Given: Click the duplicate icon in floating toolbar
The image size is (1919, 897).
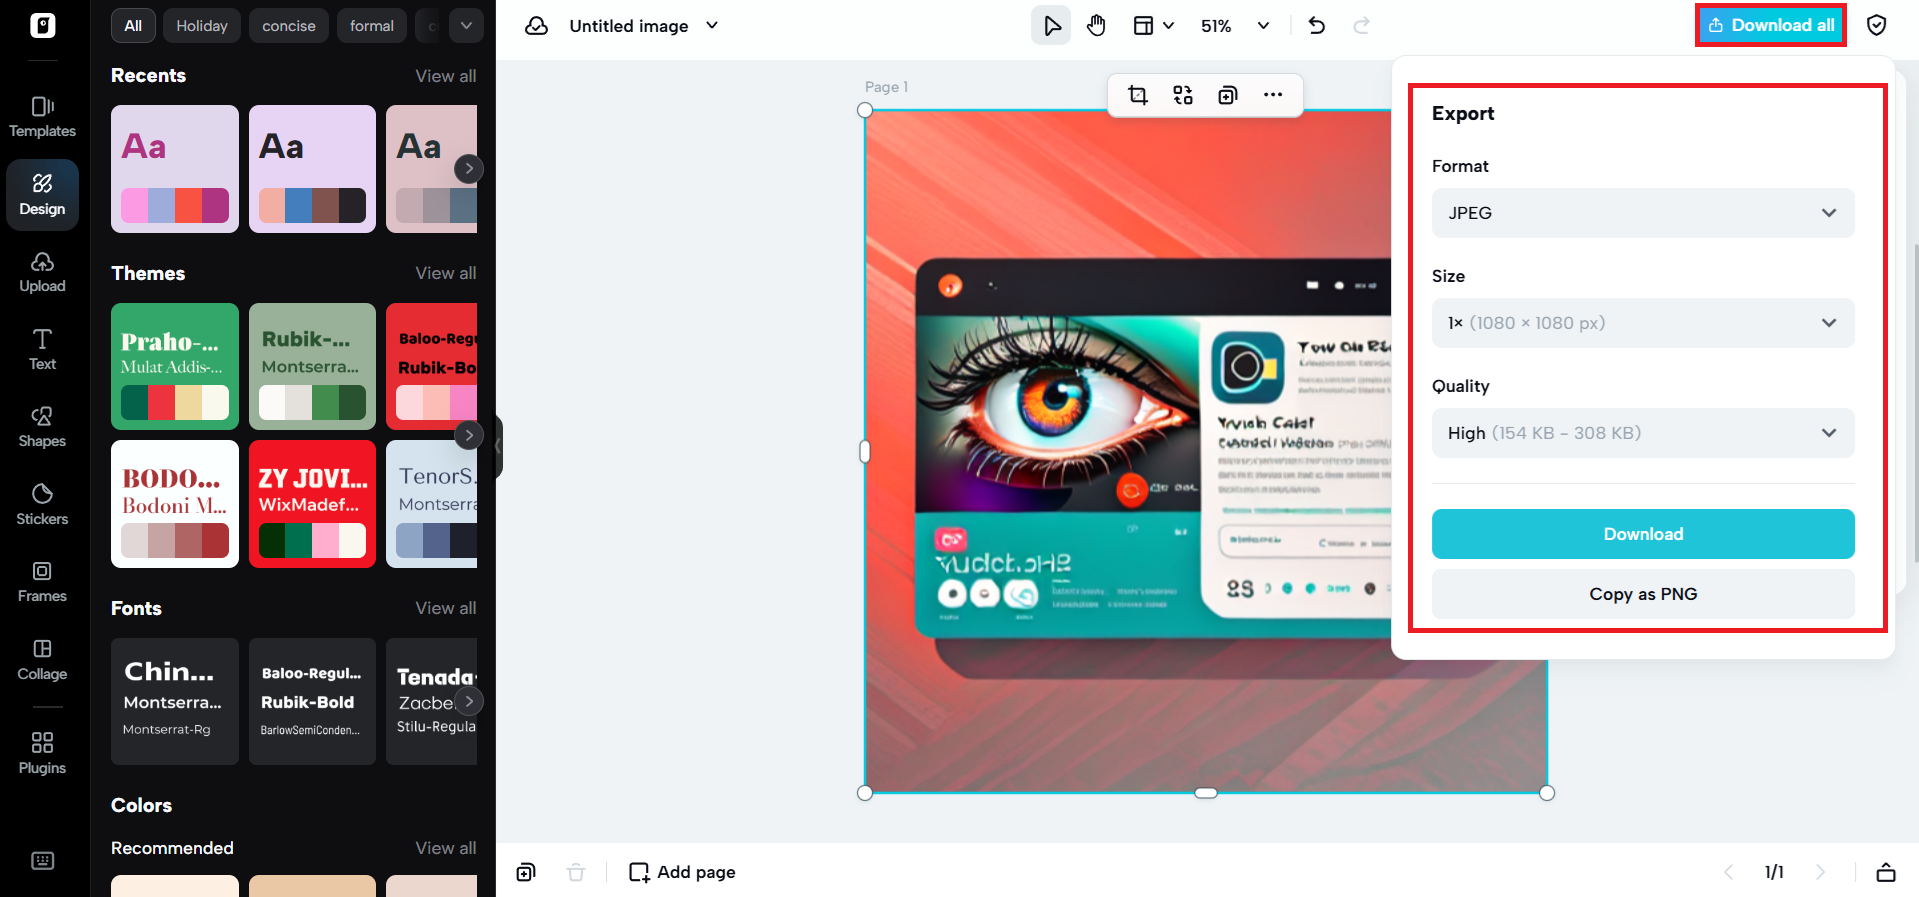Looking at the screenshot, I should tap(1228, 95).
